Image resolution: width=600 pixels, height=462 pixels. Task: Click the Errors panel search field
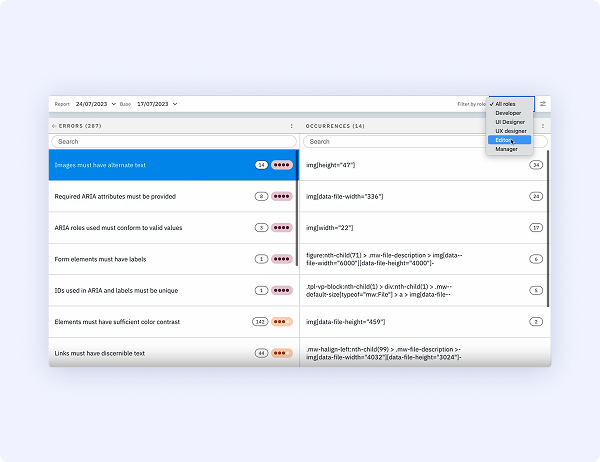[x=173, y=142]
